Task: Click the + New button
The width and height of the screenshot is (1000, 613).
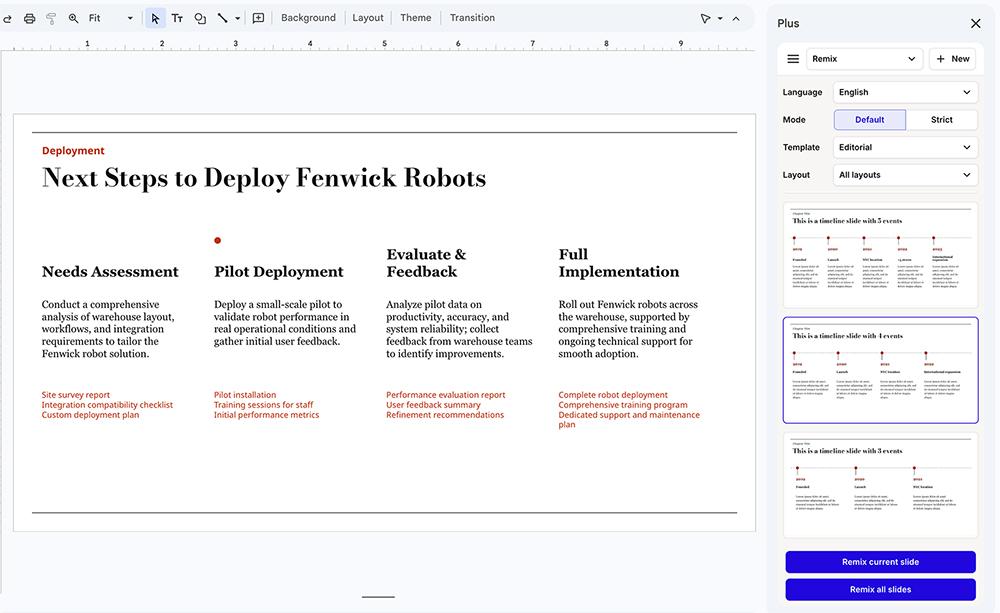Action: coord(952,59)
